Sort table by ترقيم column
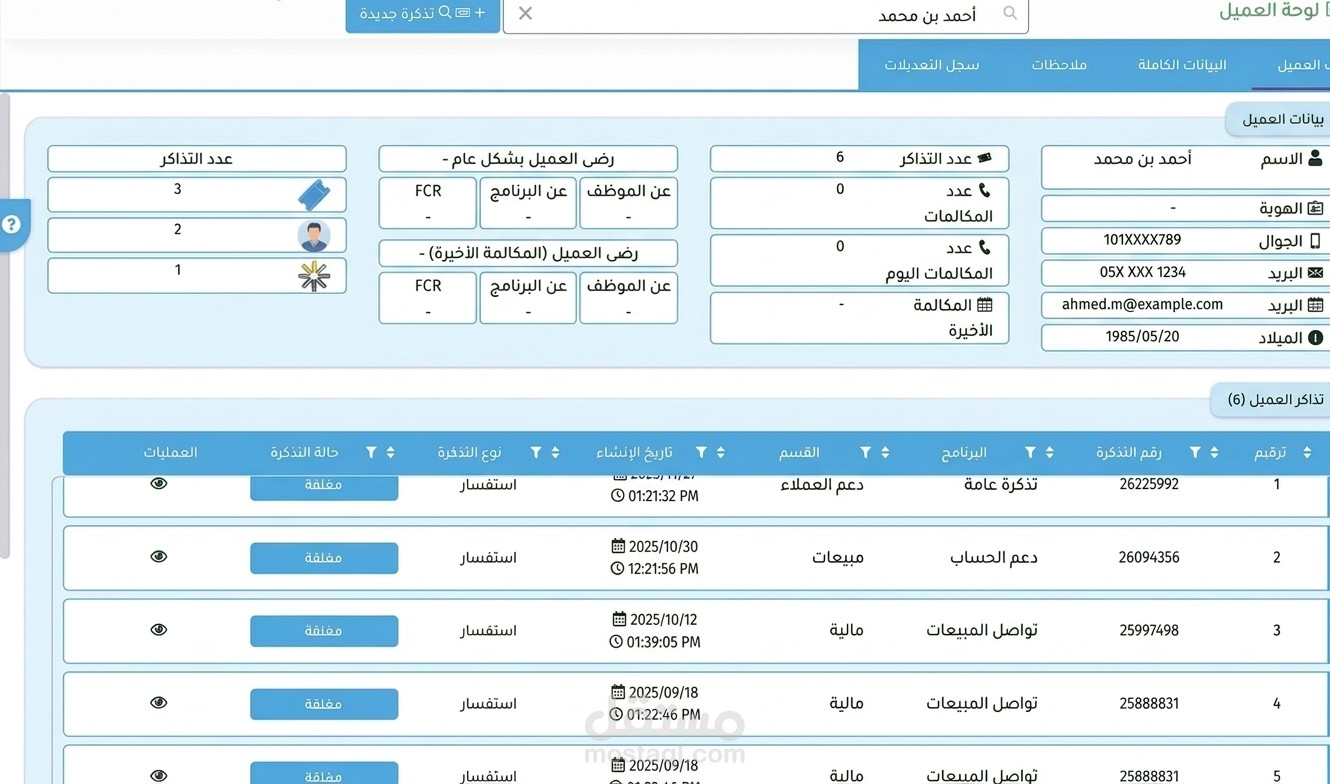Screen dimensions: 1330x784 point(1307,453)
